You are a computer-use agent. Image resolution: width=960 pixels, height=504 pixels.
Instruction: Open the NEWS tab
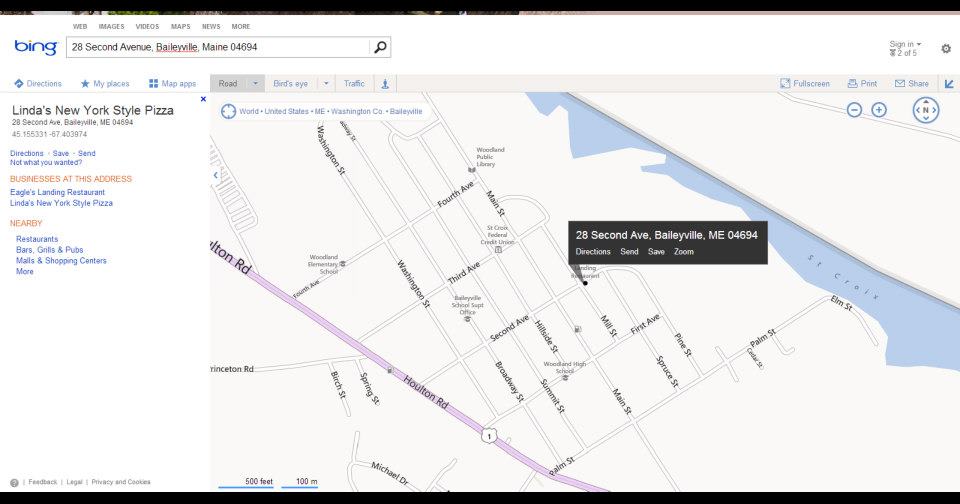(211, 26)
